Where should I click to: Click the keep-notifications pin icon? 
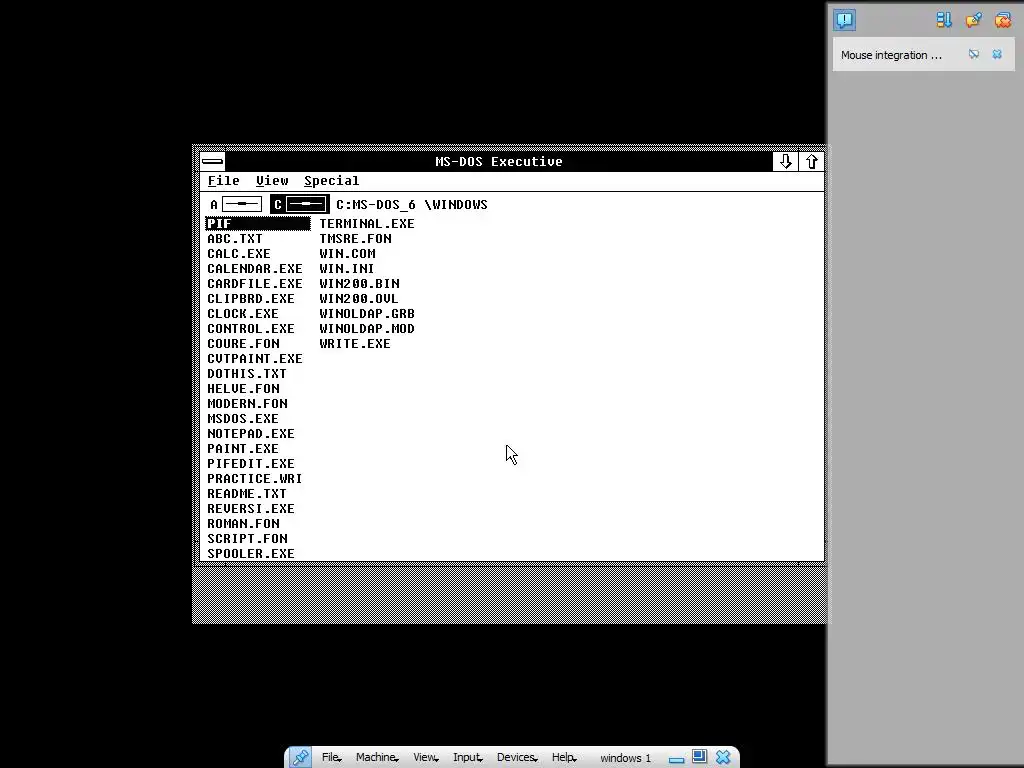pyautogui.click(x=973, y=20)
